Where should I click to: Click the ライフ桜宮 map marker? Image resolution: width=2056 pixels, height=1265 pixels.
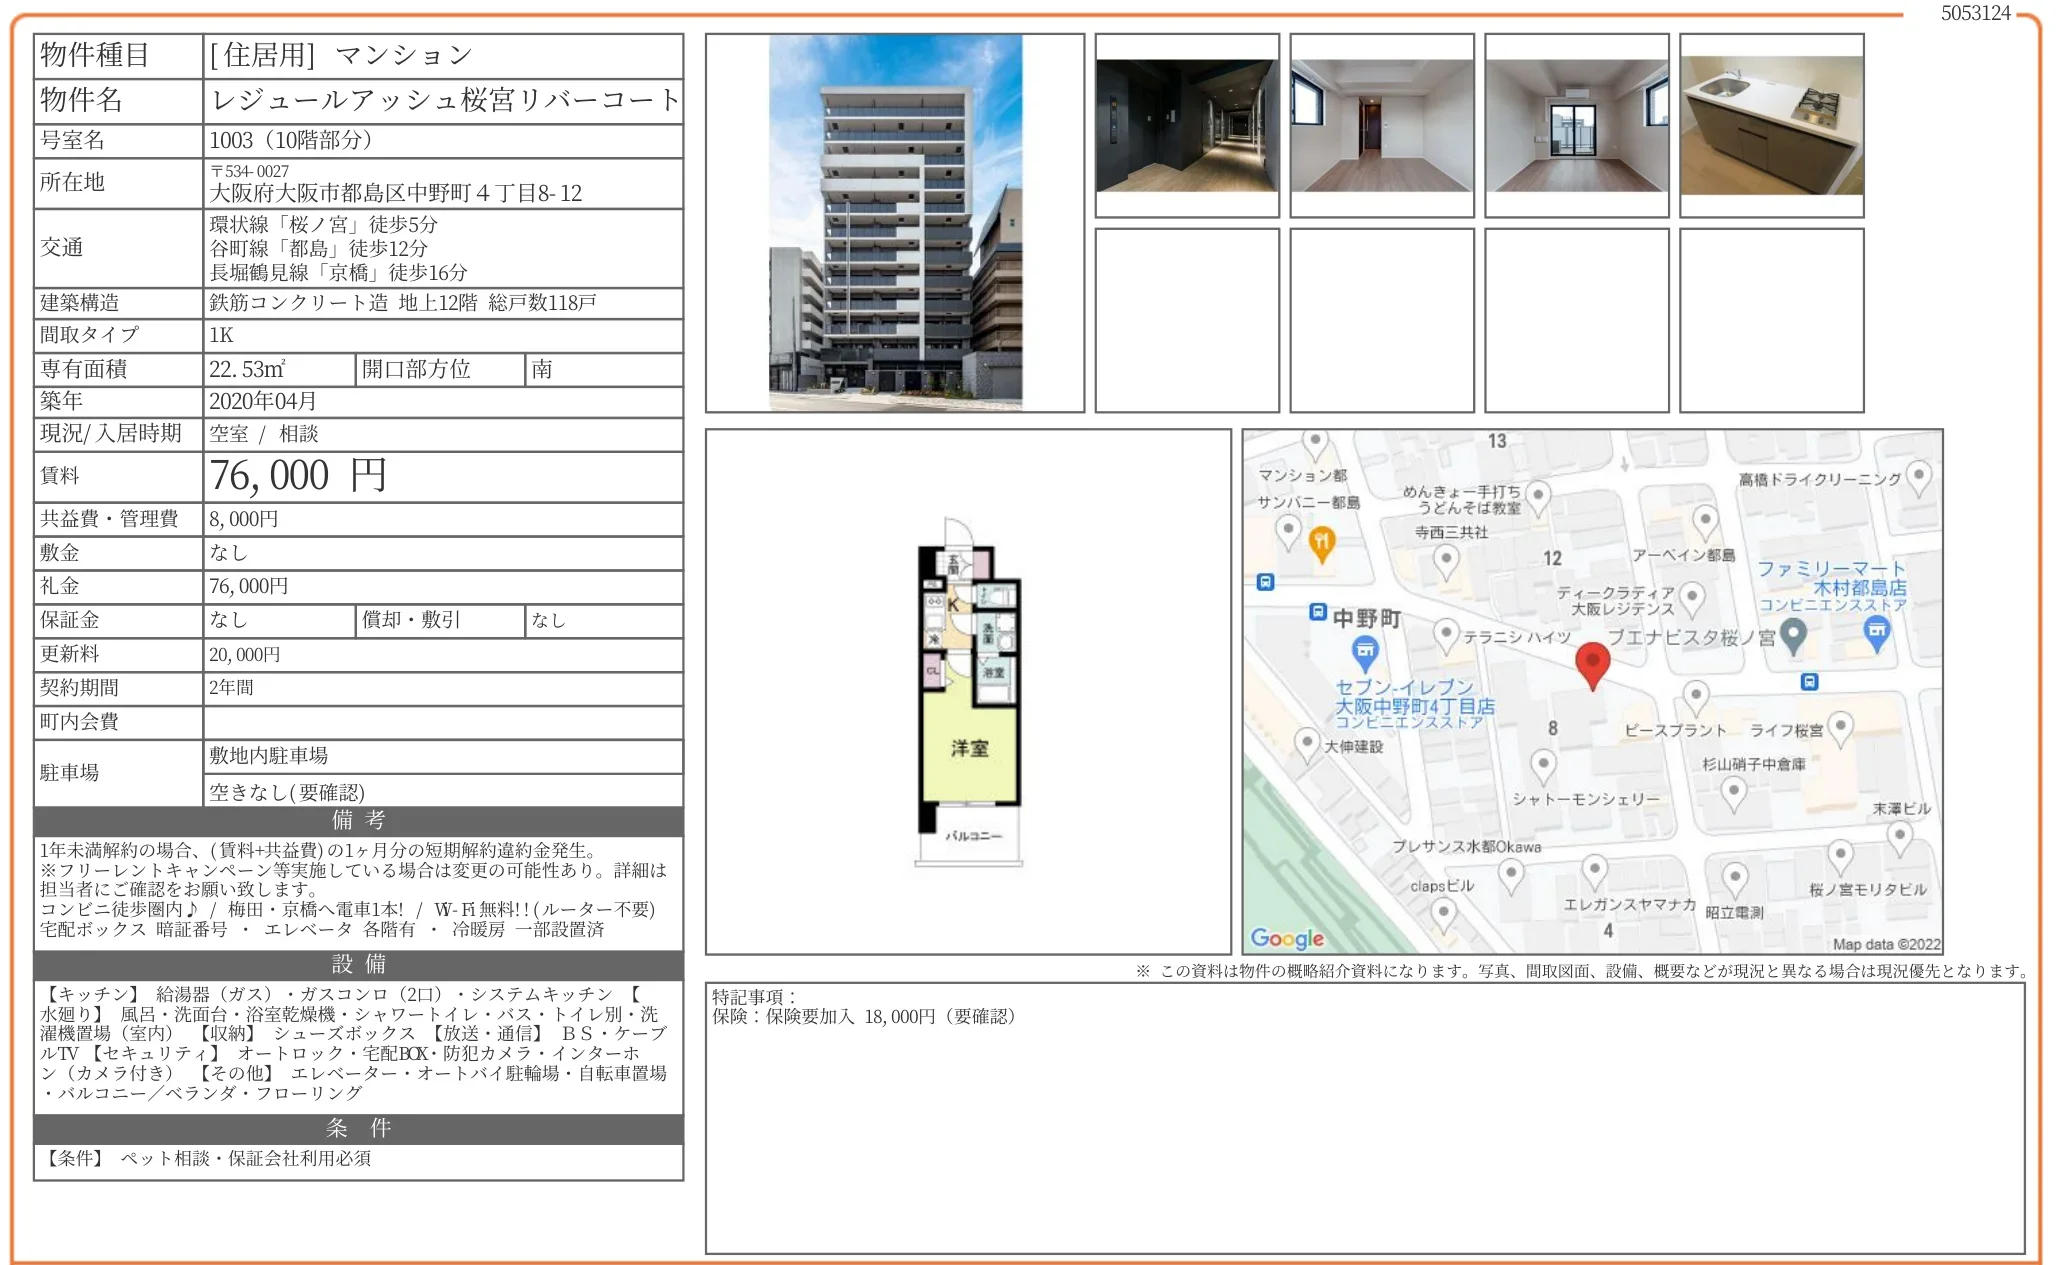pyautogui.click(x=1840, y=726)
